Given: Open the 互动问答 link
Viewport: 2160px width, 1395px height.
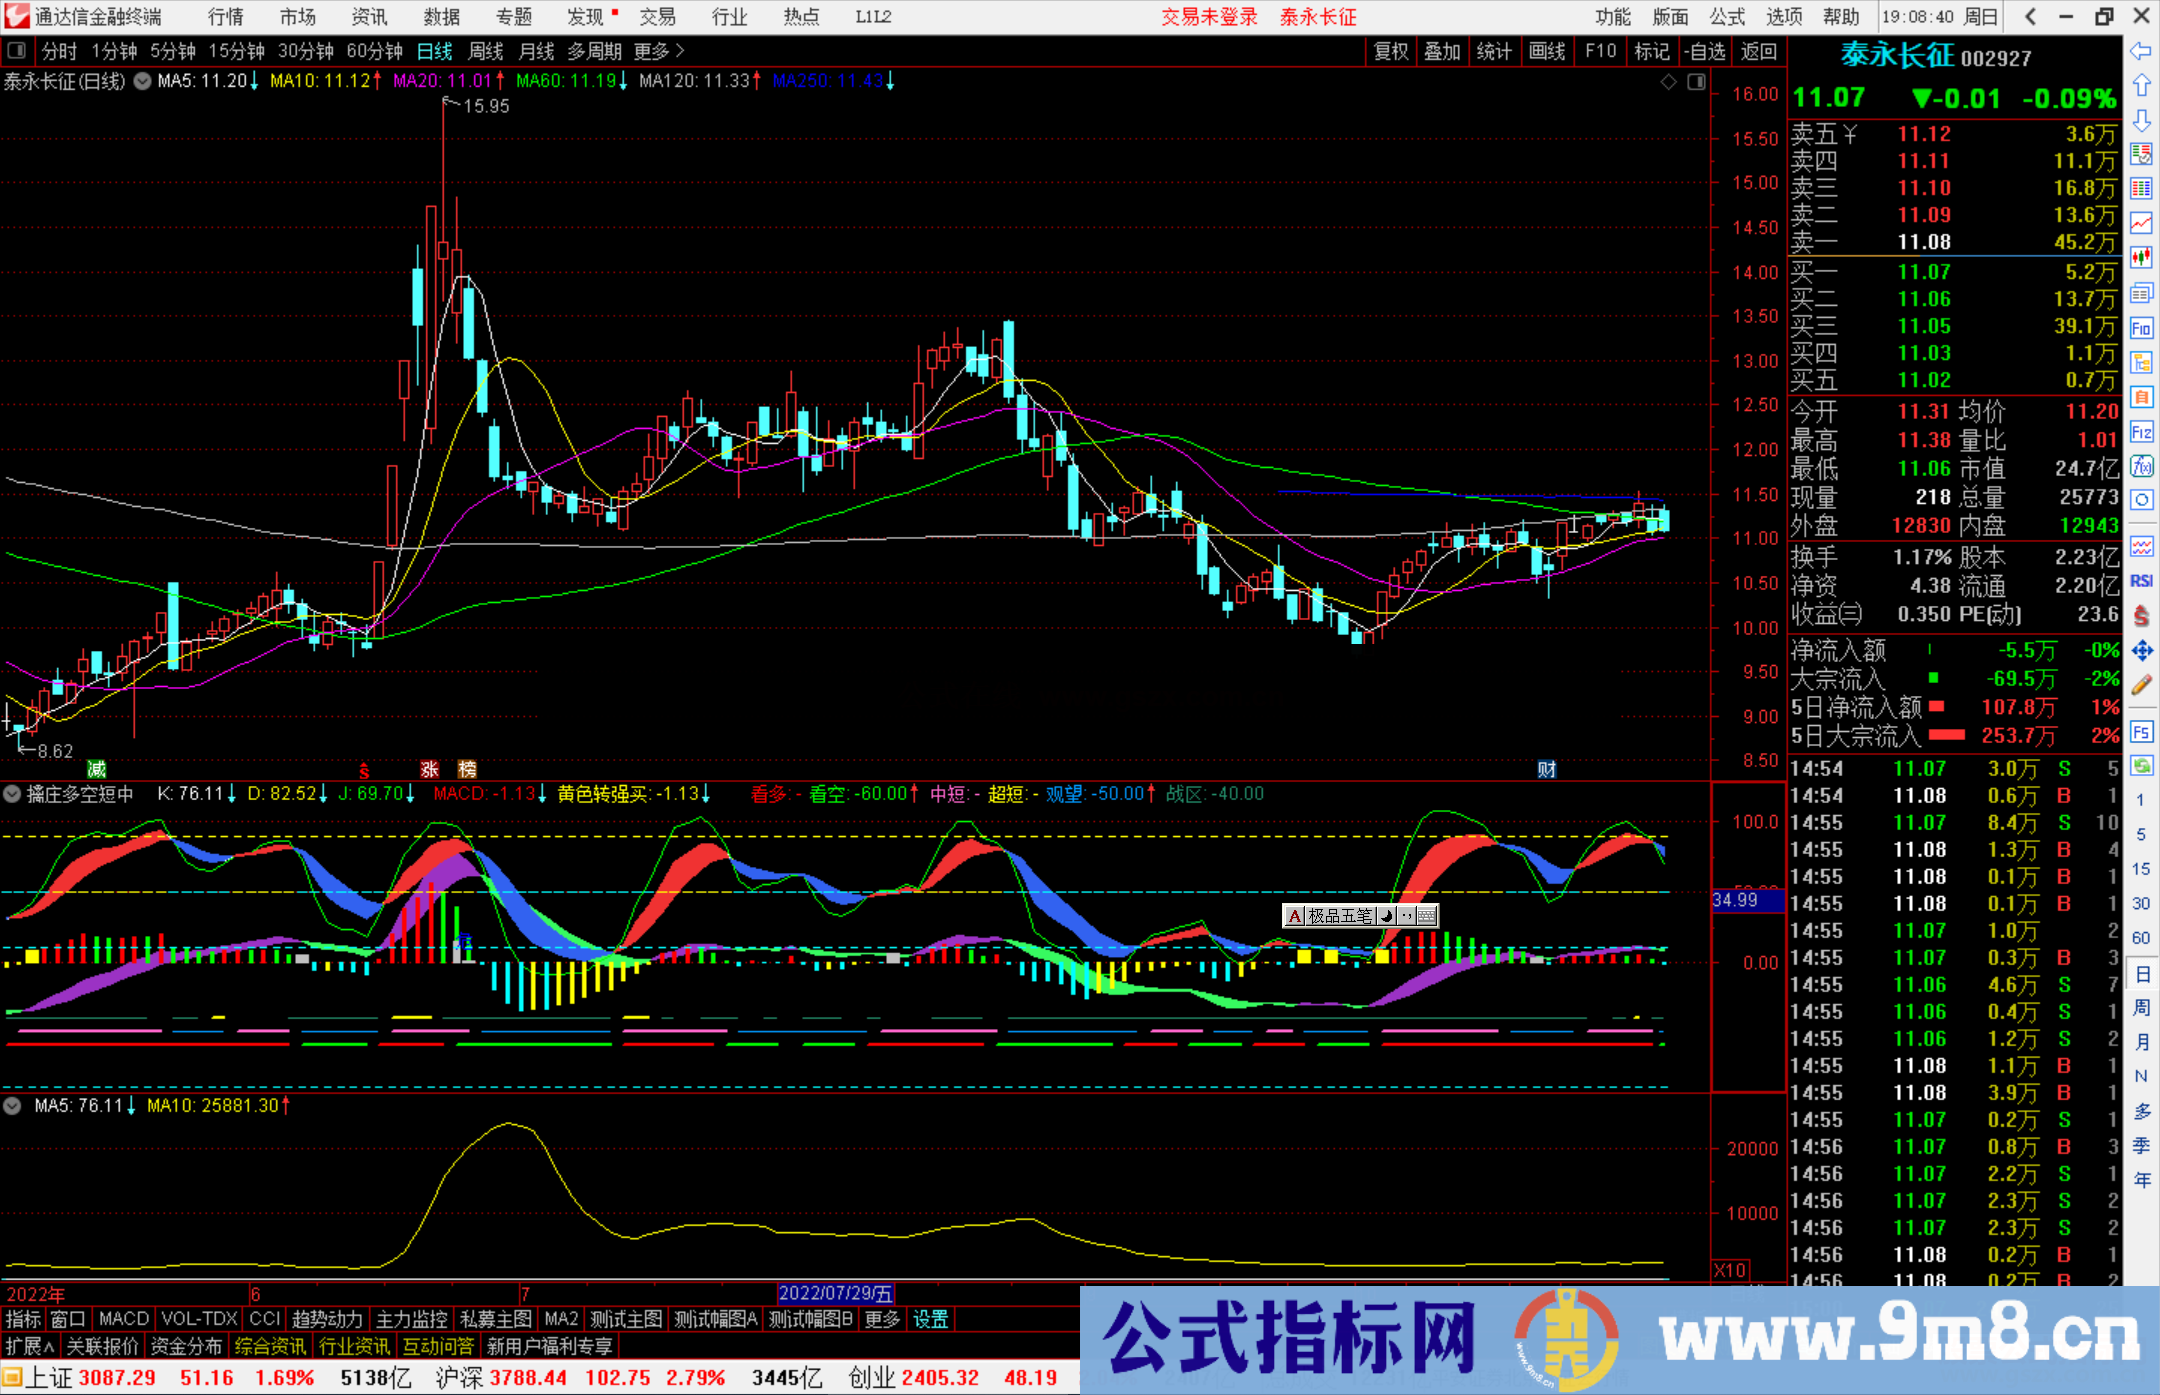Looking at the screenshot, I should [x=439, y=1346].
